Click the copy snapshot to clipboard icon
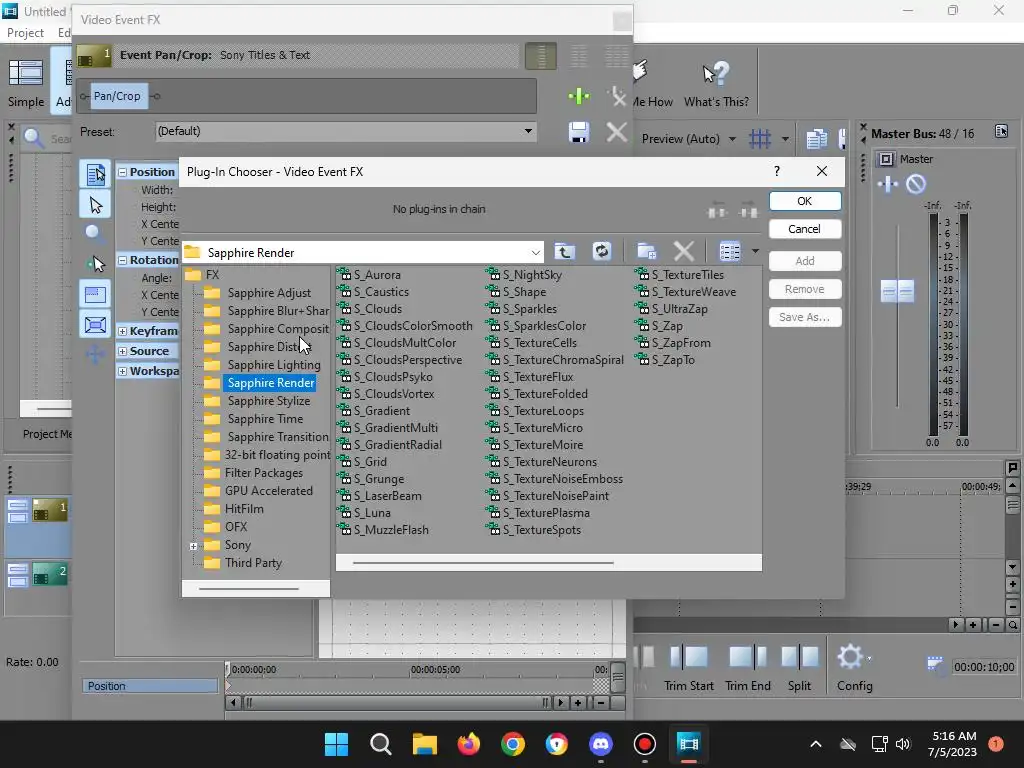 (x=816, y=138)
